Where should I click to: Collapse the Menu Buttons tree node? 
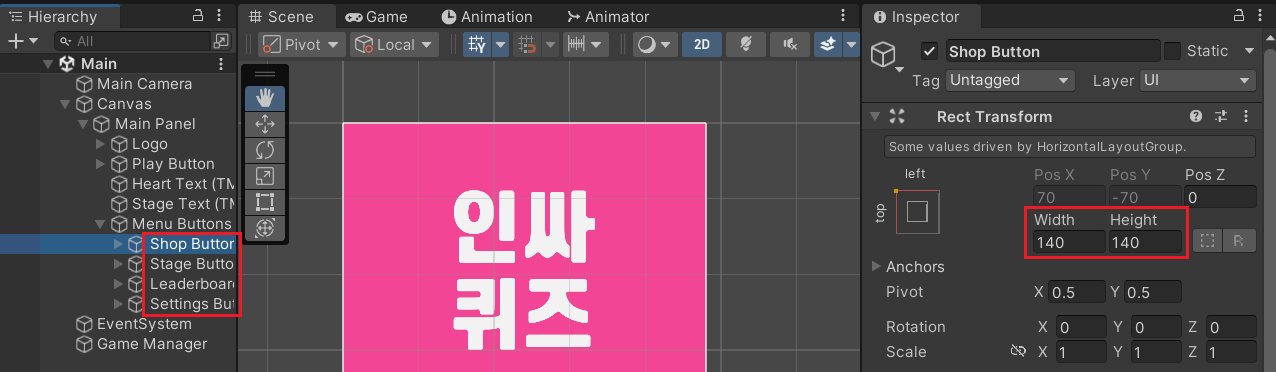[100, 224]
